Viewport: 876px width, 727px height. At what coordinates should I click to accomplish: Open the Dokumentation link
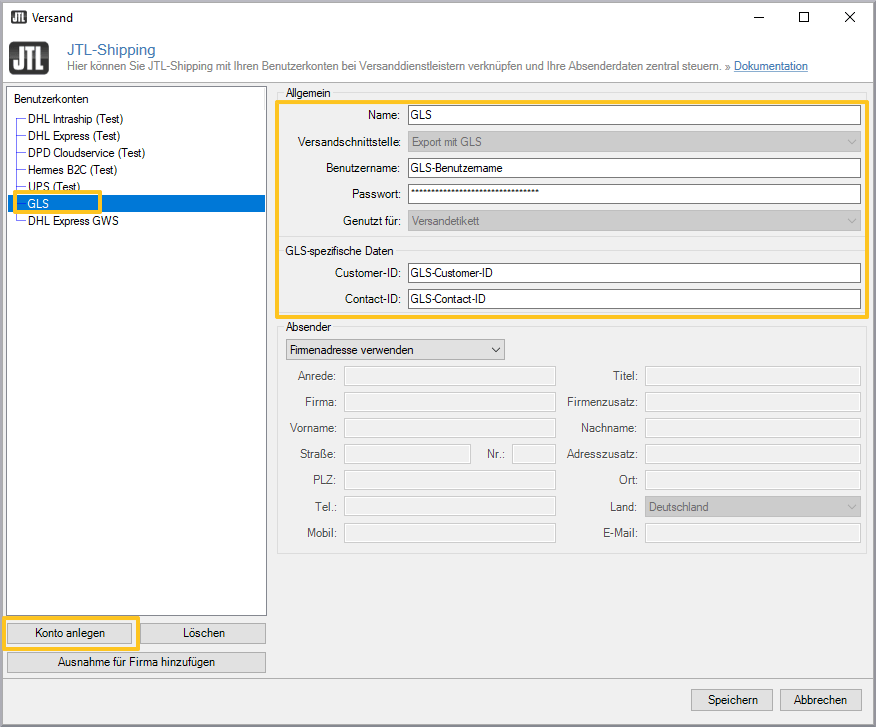tap(770, 66)
